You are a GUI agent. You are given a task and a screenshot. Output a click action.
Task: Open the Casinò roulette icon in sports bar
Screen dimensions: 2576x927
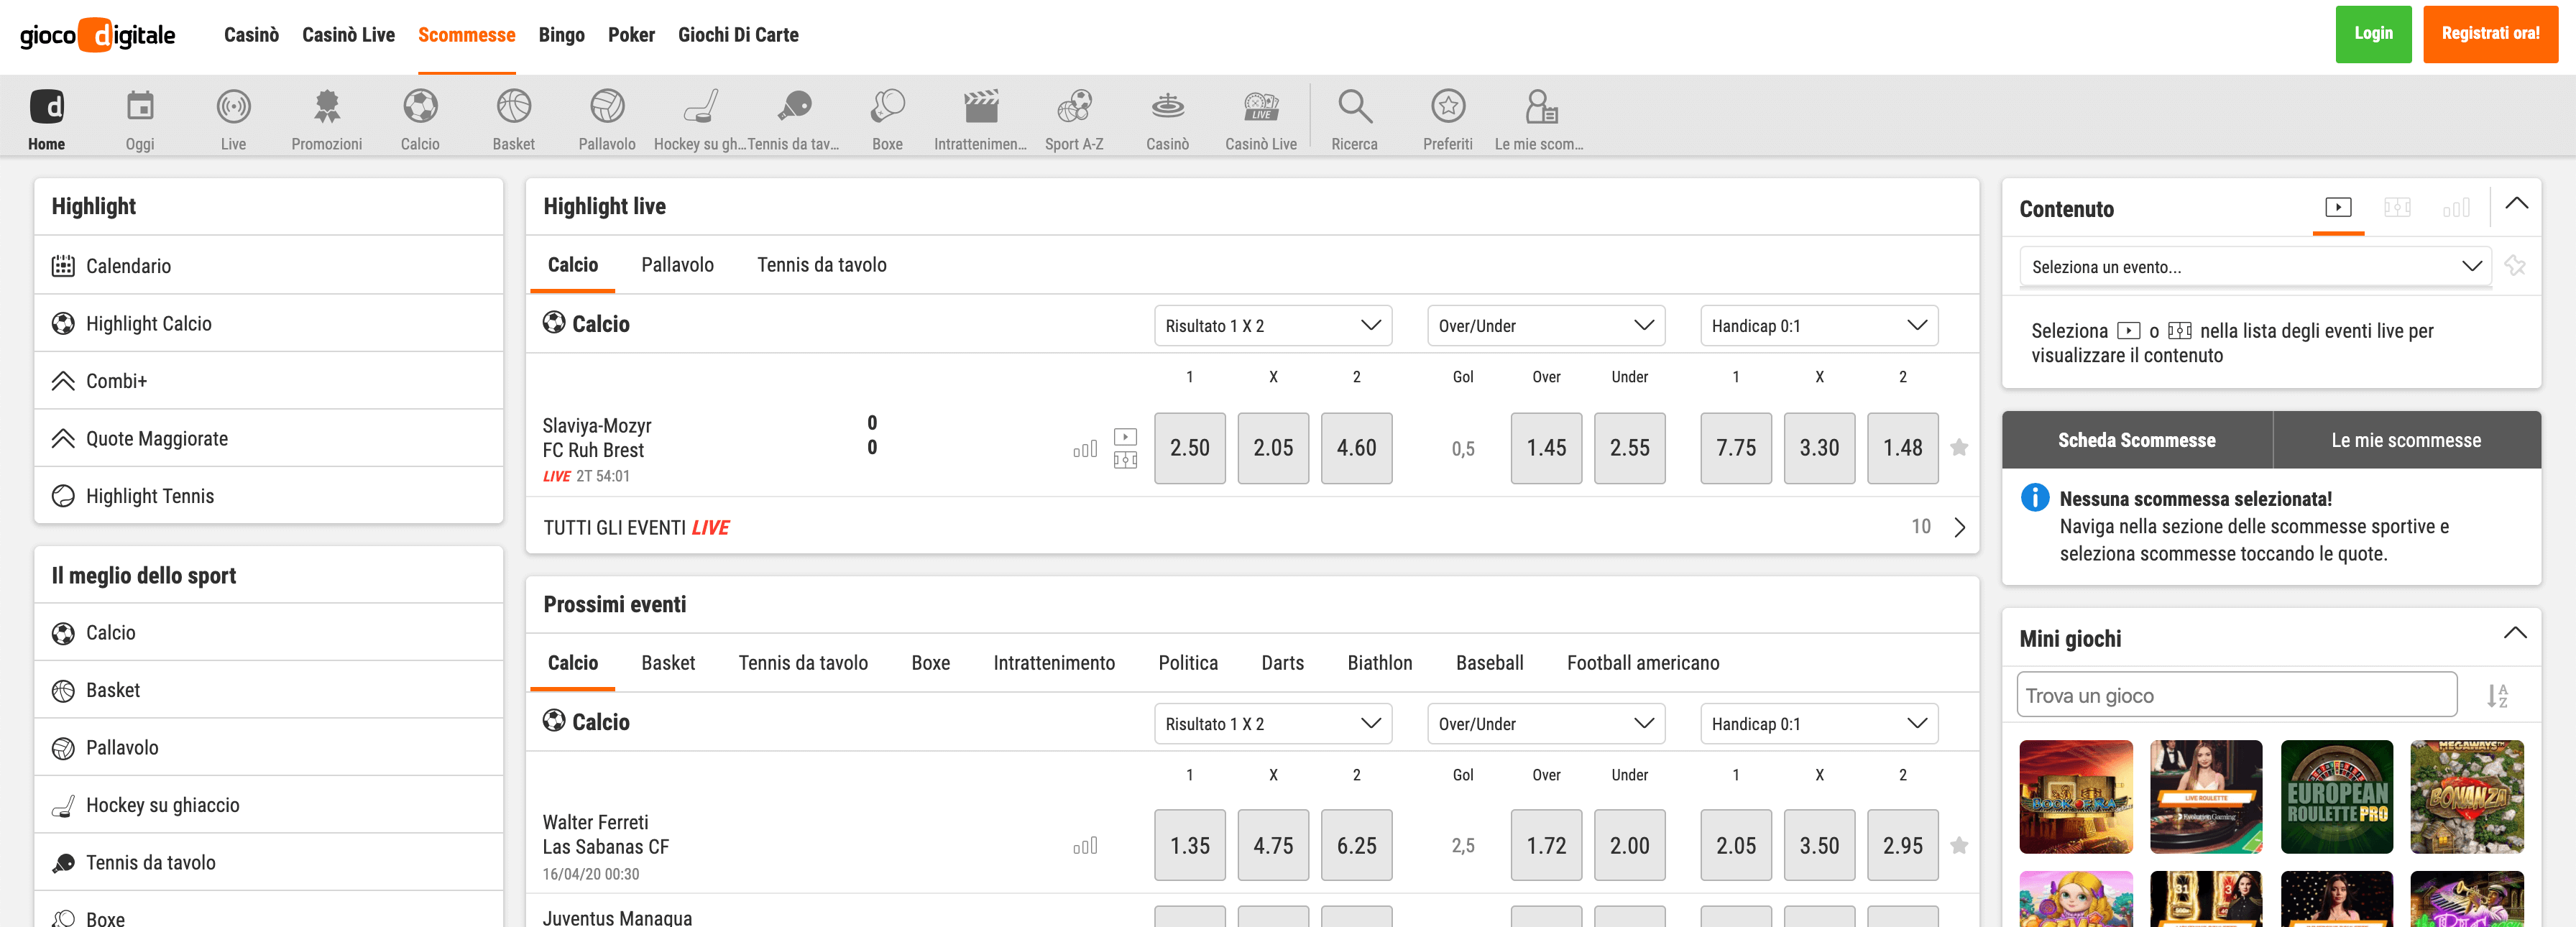pyautogui.click(x=1168, y=106)
